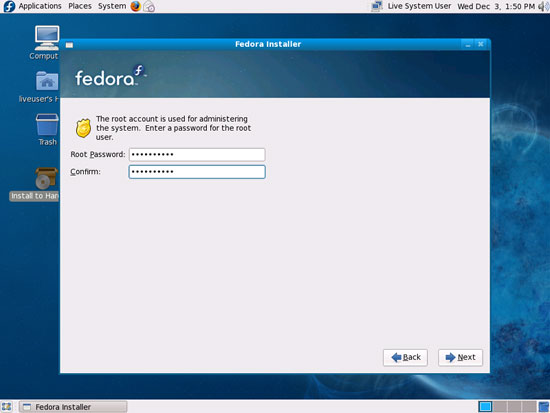This screenshot has height=413, width=550.
Task: Click the network status icon in panel
Action: click(377, 6)
